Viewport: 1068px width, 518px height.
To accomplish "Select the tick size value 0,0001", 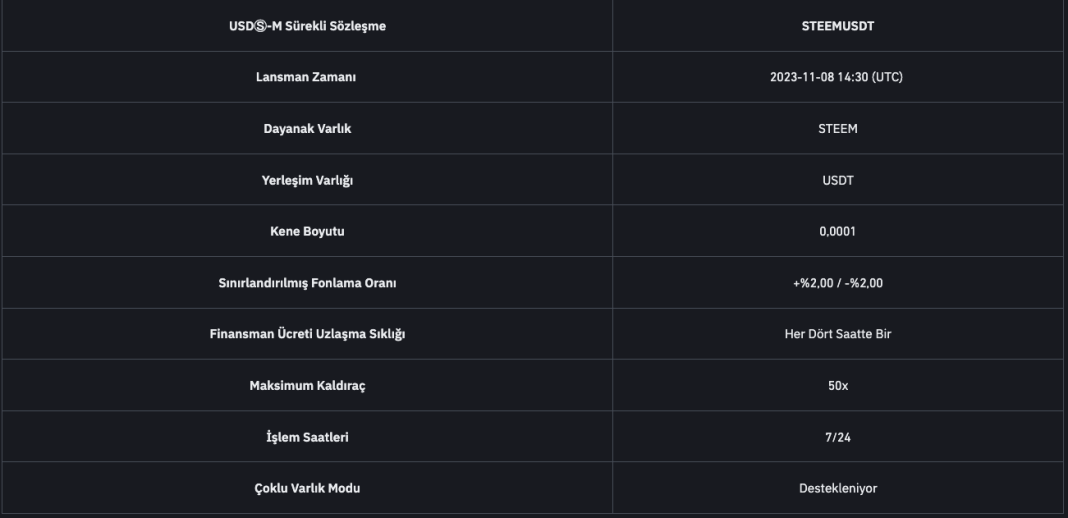I will [840, 231].
